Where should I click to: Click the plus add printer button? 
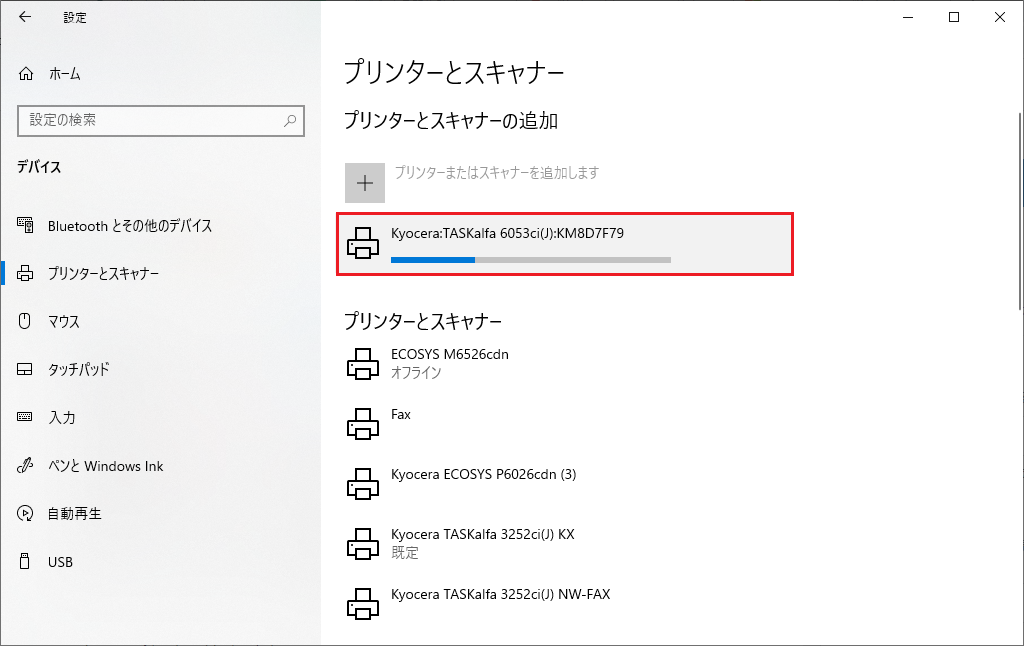[x=365, y=183]
